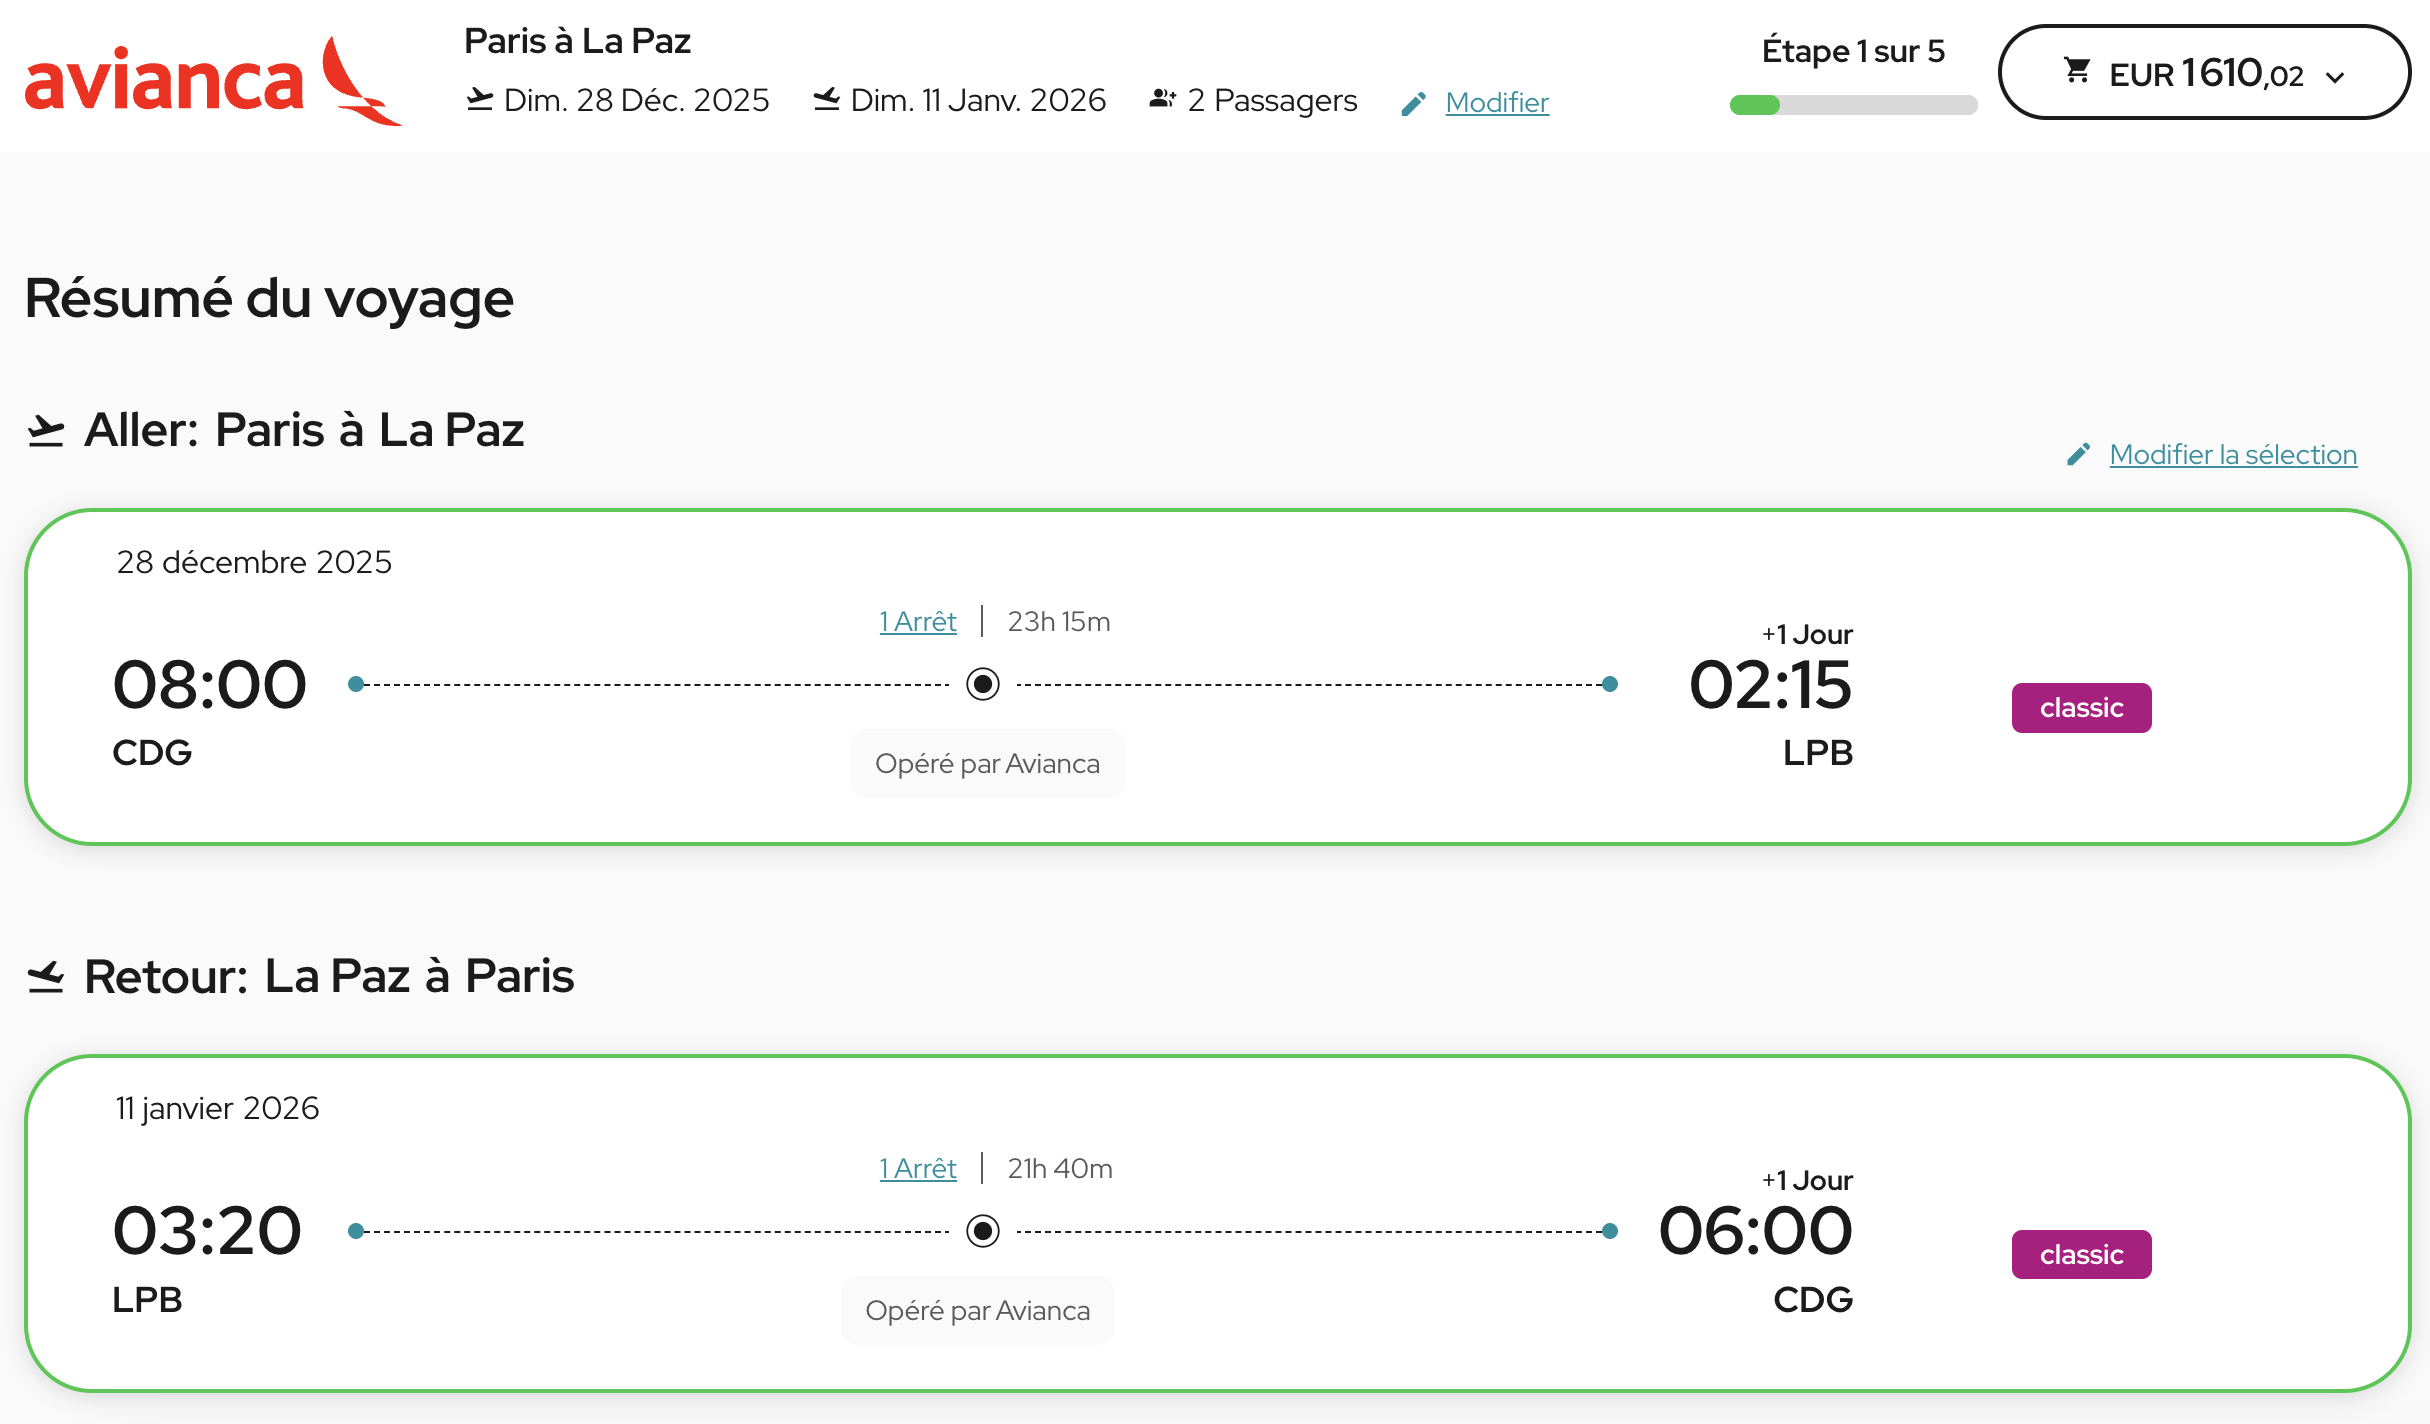Click the shopping cart icon
This screenshot has height=1424, width=2430.
[x=2077, y=71]
